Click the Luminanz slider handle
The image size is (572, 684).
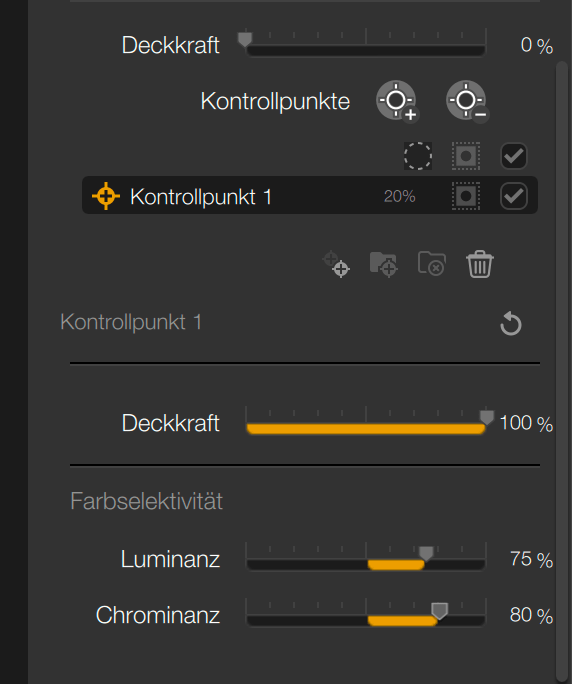point(426,553)
